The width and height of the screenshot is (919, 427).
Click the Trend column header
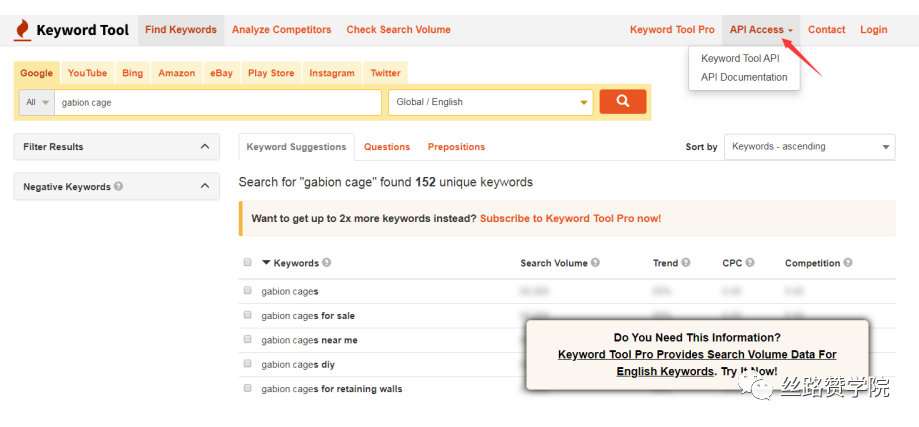(665, 263)
